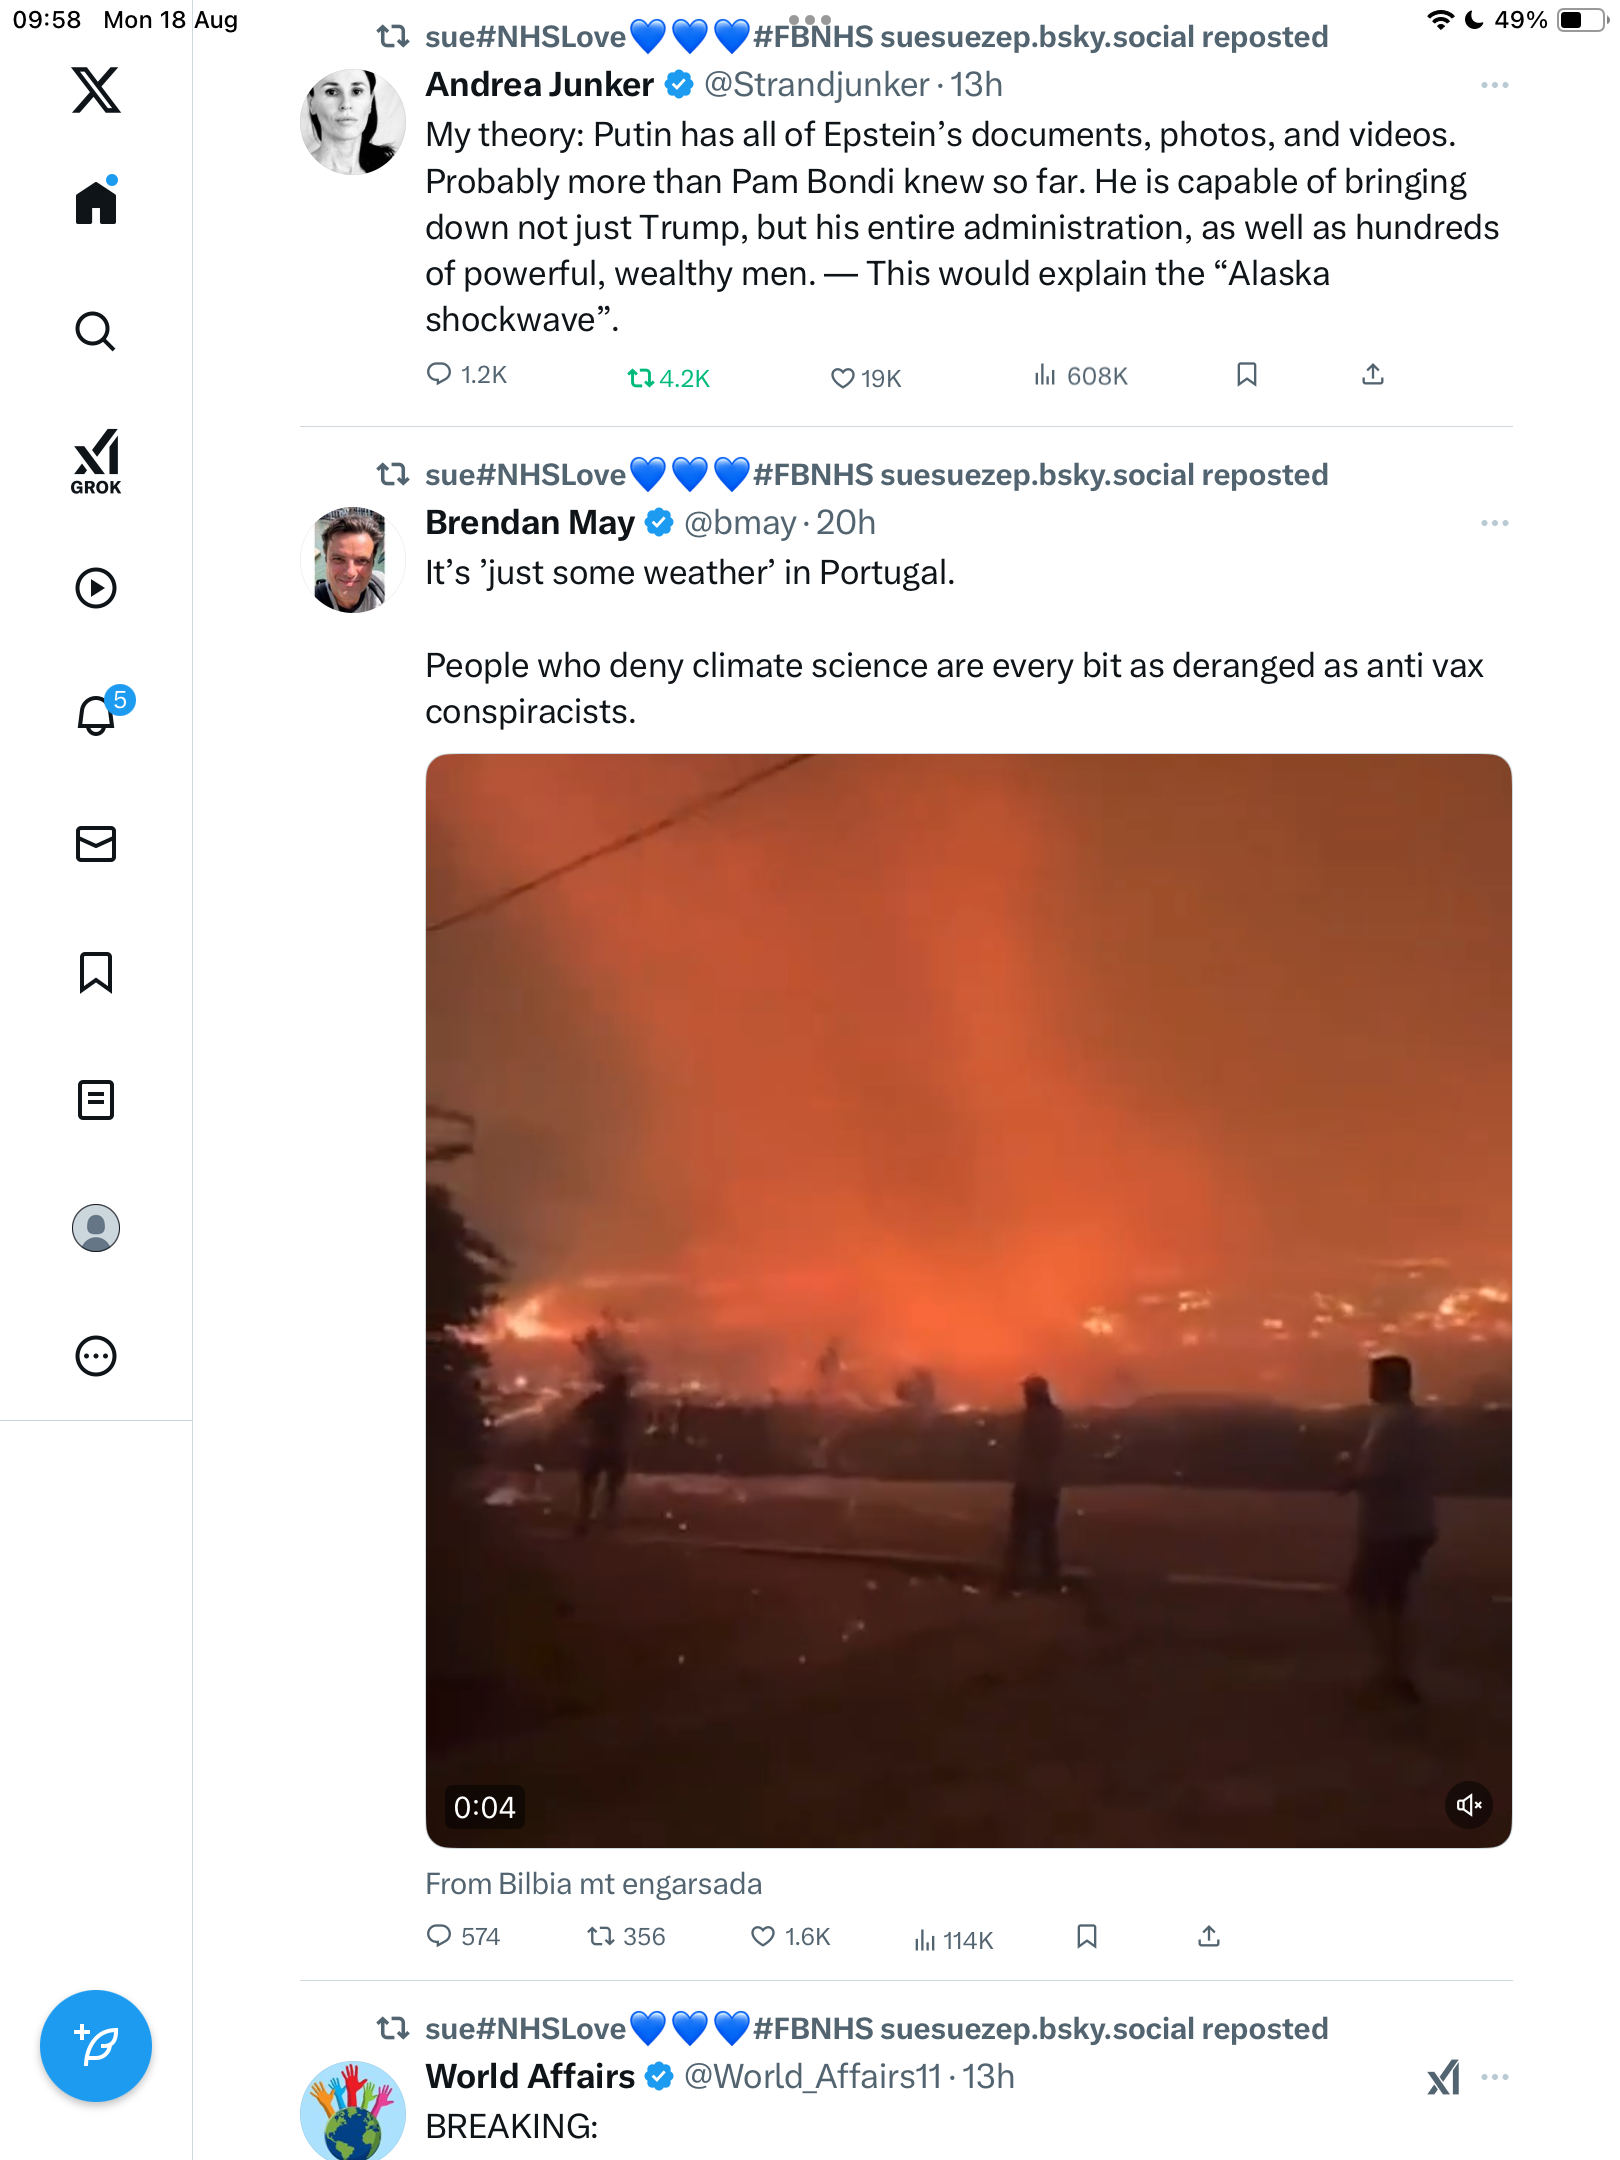
Task: Open Brendan May's profile picture
Action: pyautogui.click(x=352, y=560)
